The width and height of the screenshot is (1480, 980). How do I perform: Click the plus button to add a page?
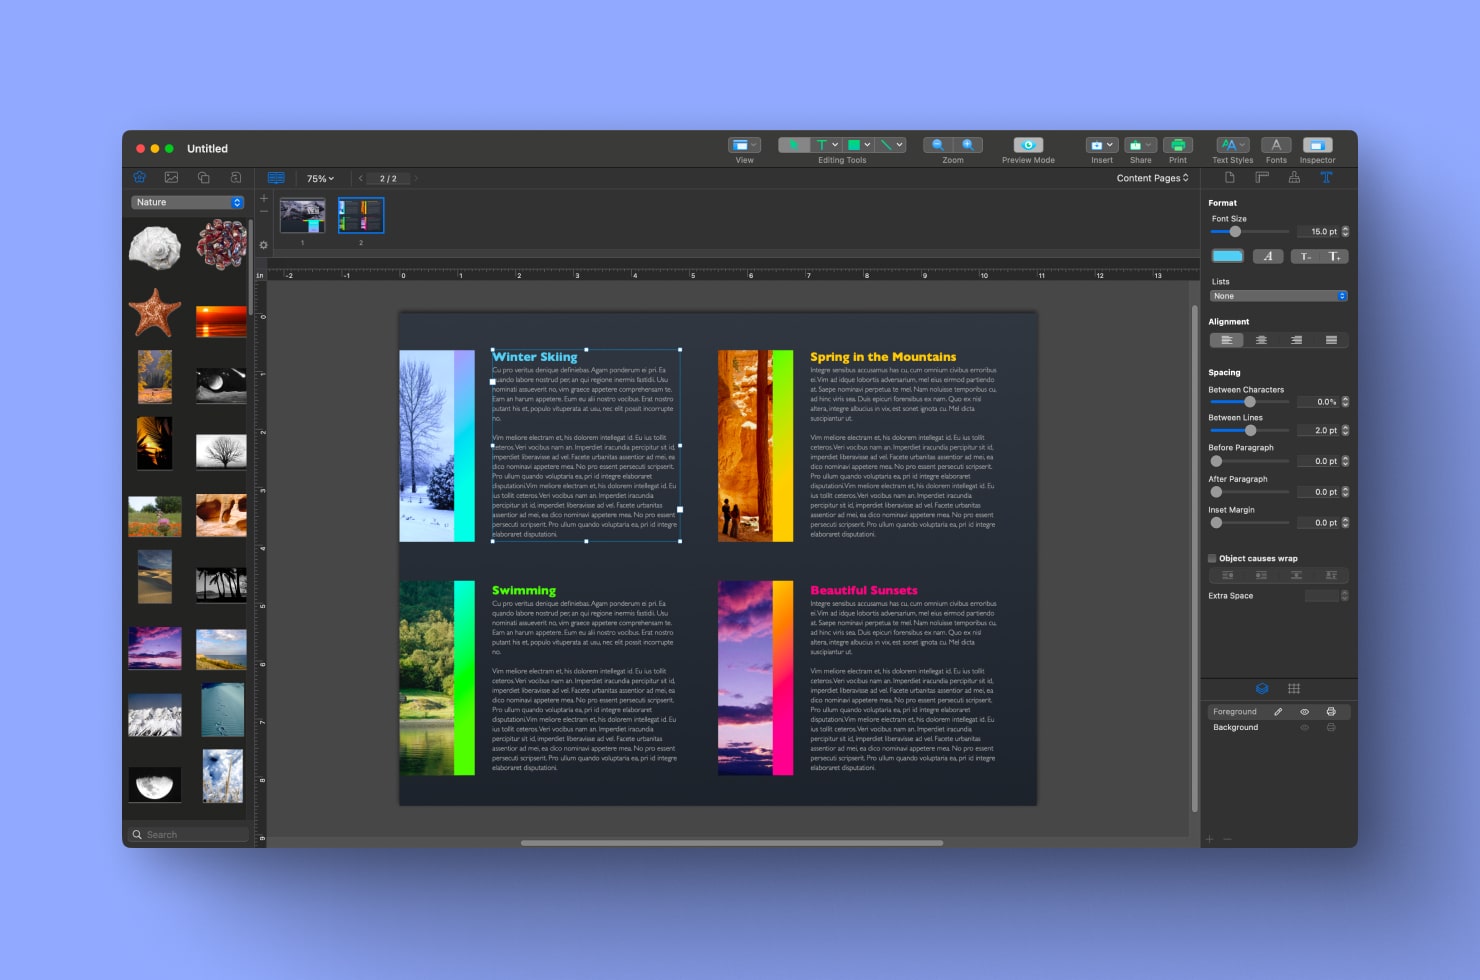[x=263, y=198]
